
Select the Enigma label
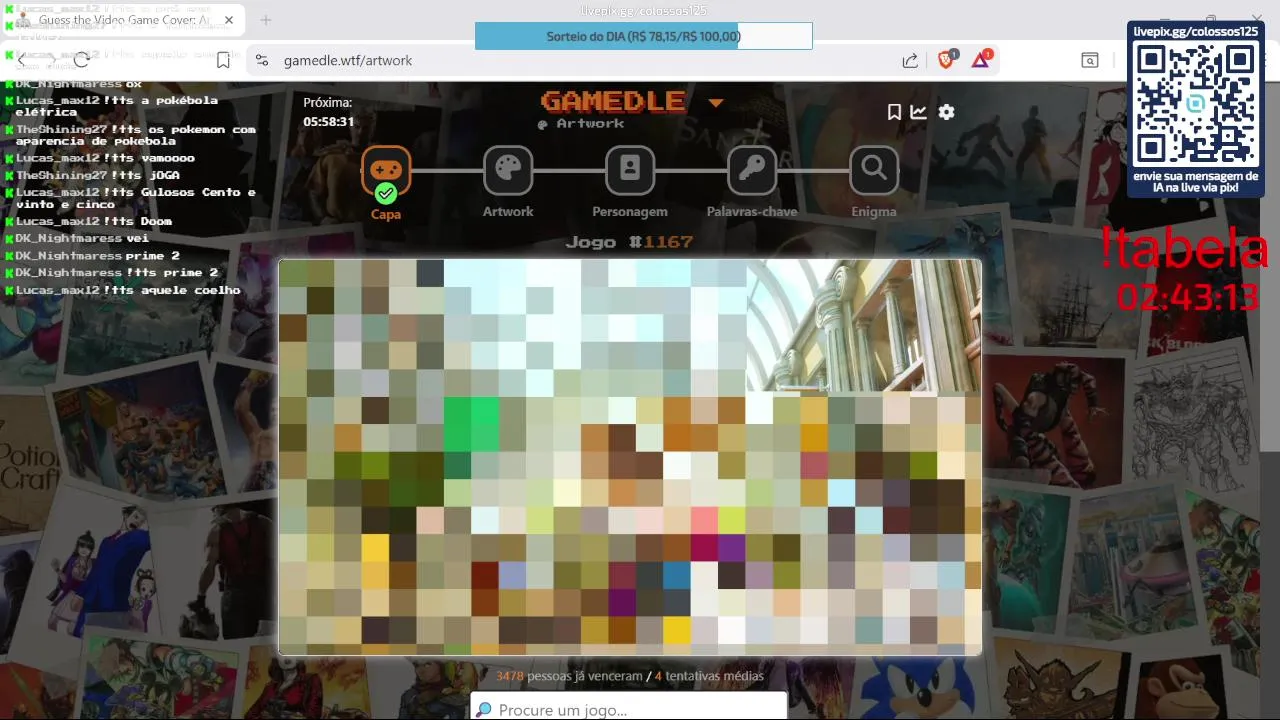point(874,211)
